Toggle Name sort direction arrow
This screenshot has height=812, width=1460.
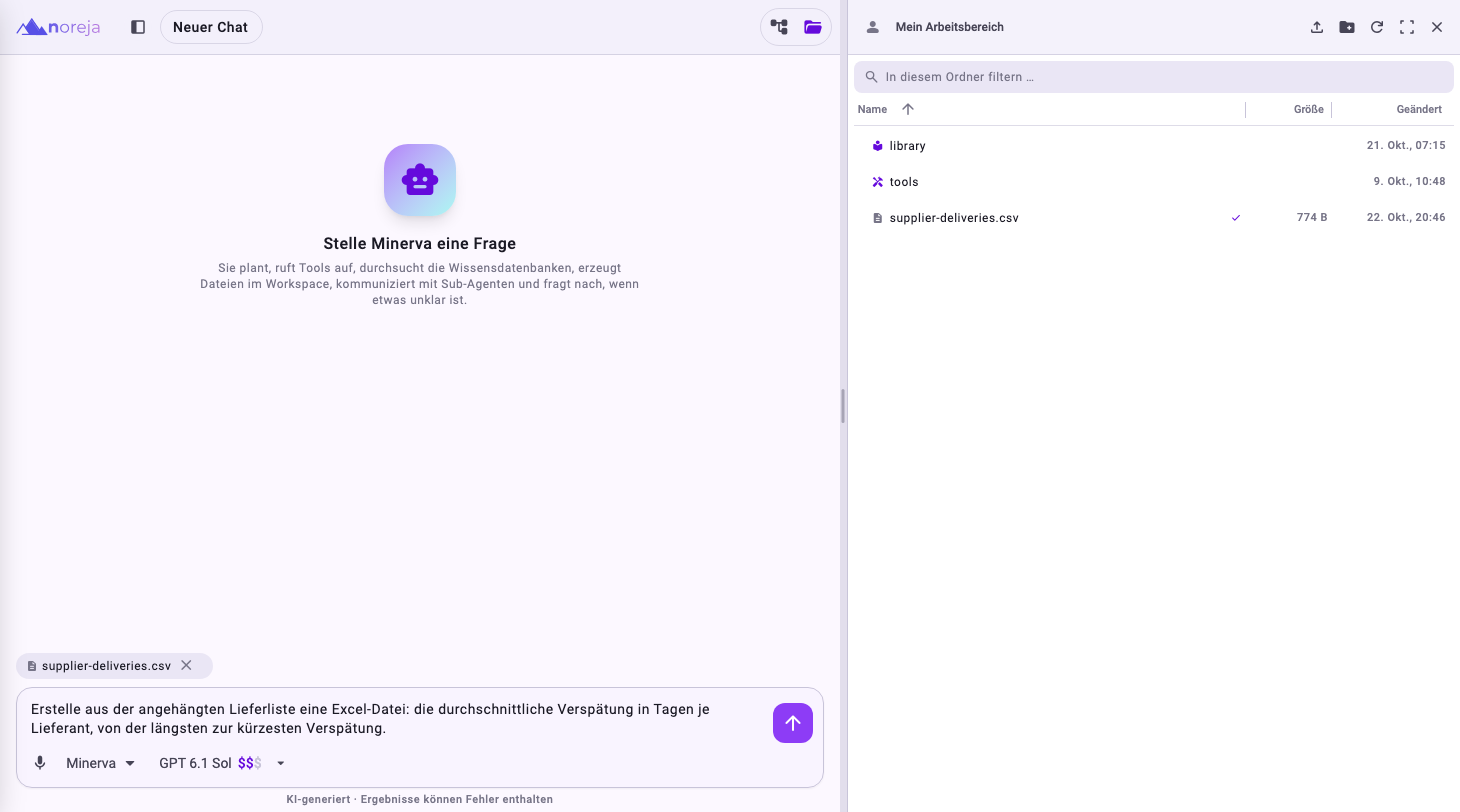(908, 109)
